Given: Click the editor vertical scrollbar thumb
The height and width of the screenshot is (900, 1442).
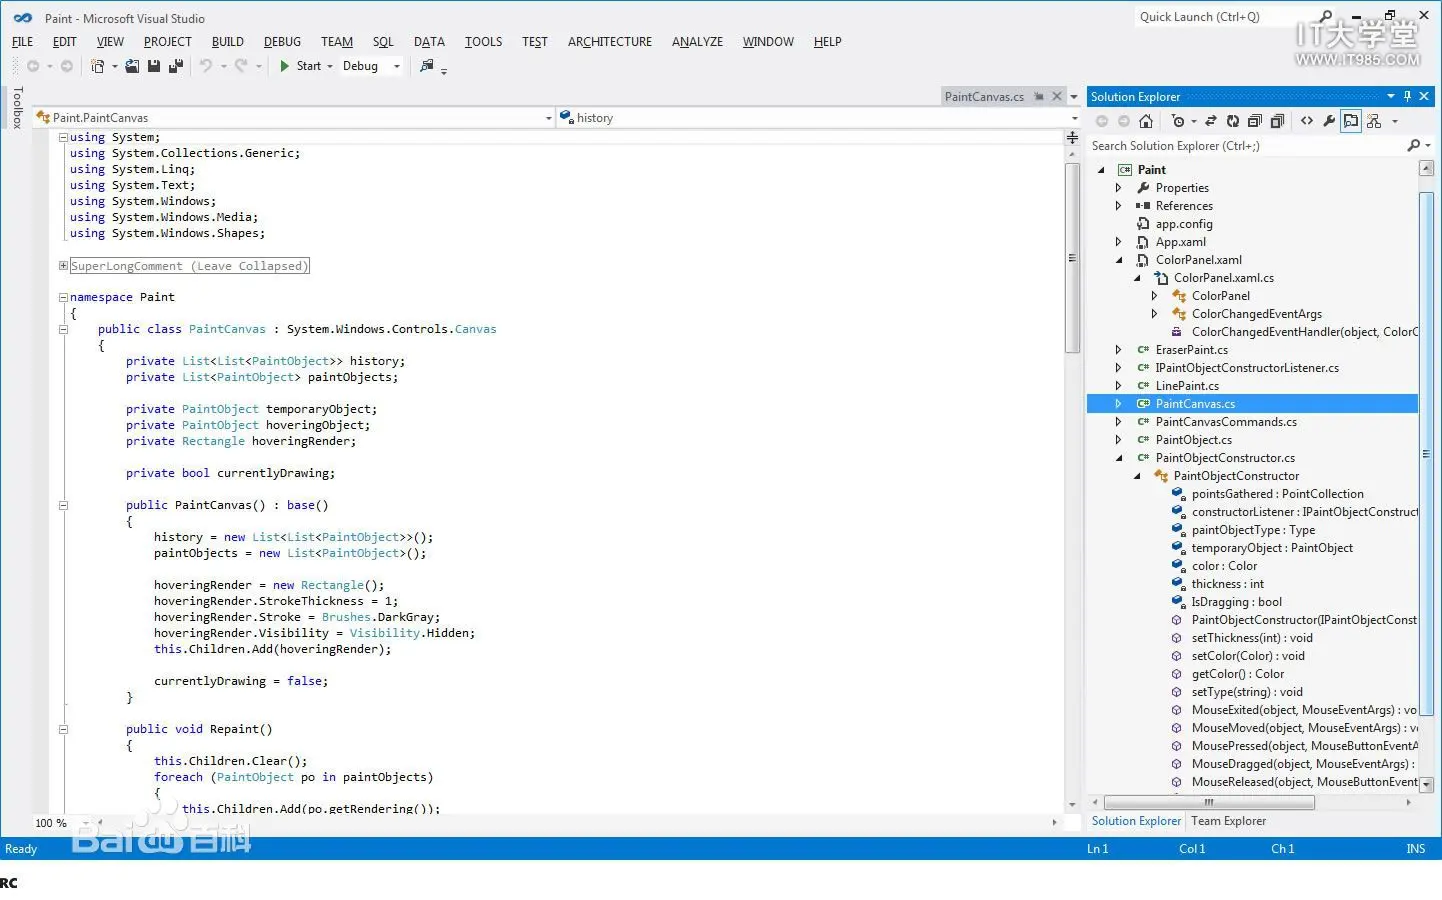Looking at the screenshot, I should click(x=1073, y=258).
